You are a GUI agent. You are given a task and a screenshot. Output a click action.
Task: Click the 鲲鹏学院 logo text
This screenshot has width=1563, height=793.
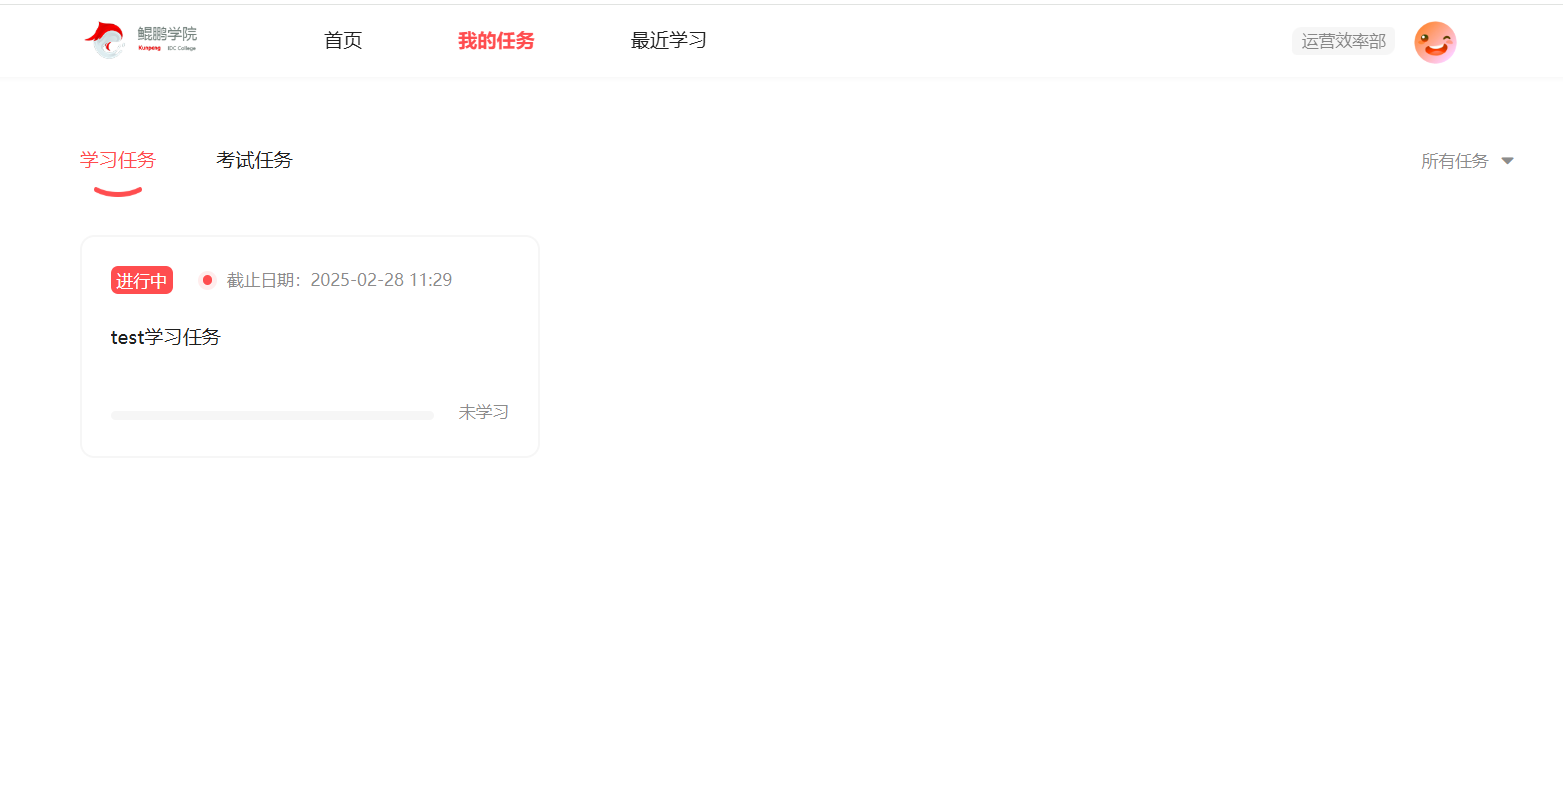click(167, 34)
